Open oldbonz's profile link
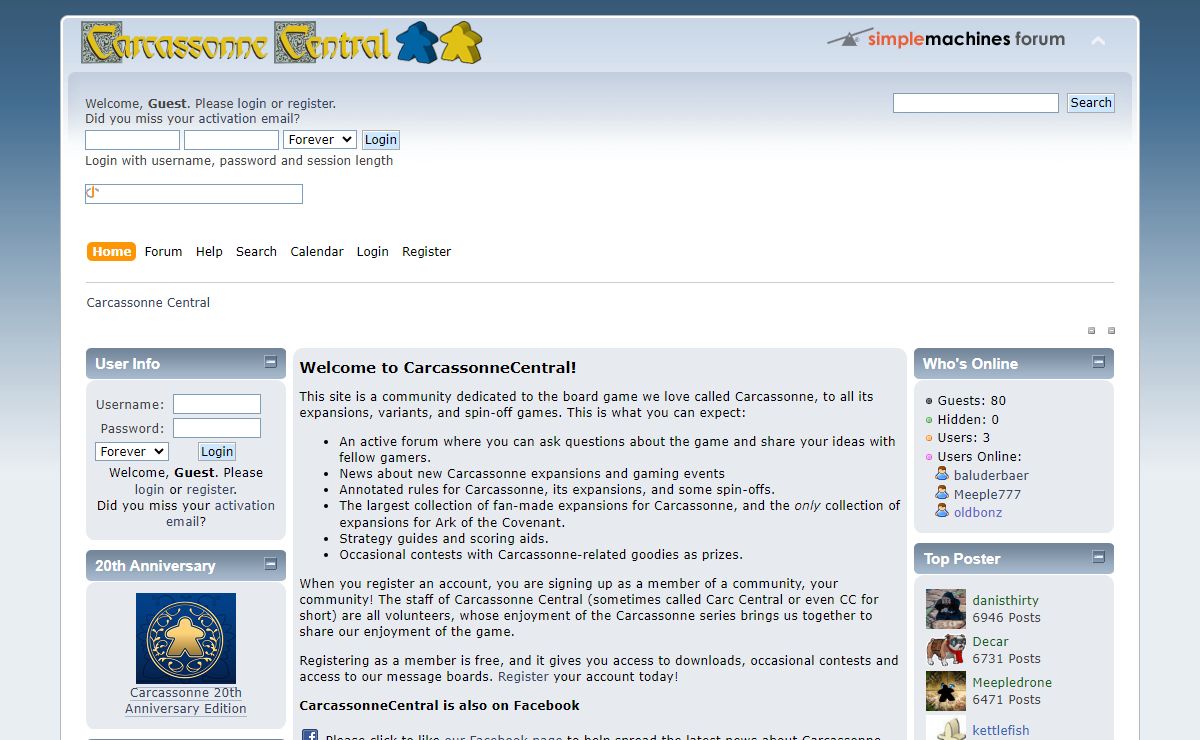The width and height of the screenshot is (1200, 740). point(978,513)
